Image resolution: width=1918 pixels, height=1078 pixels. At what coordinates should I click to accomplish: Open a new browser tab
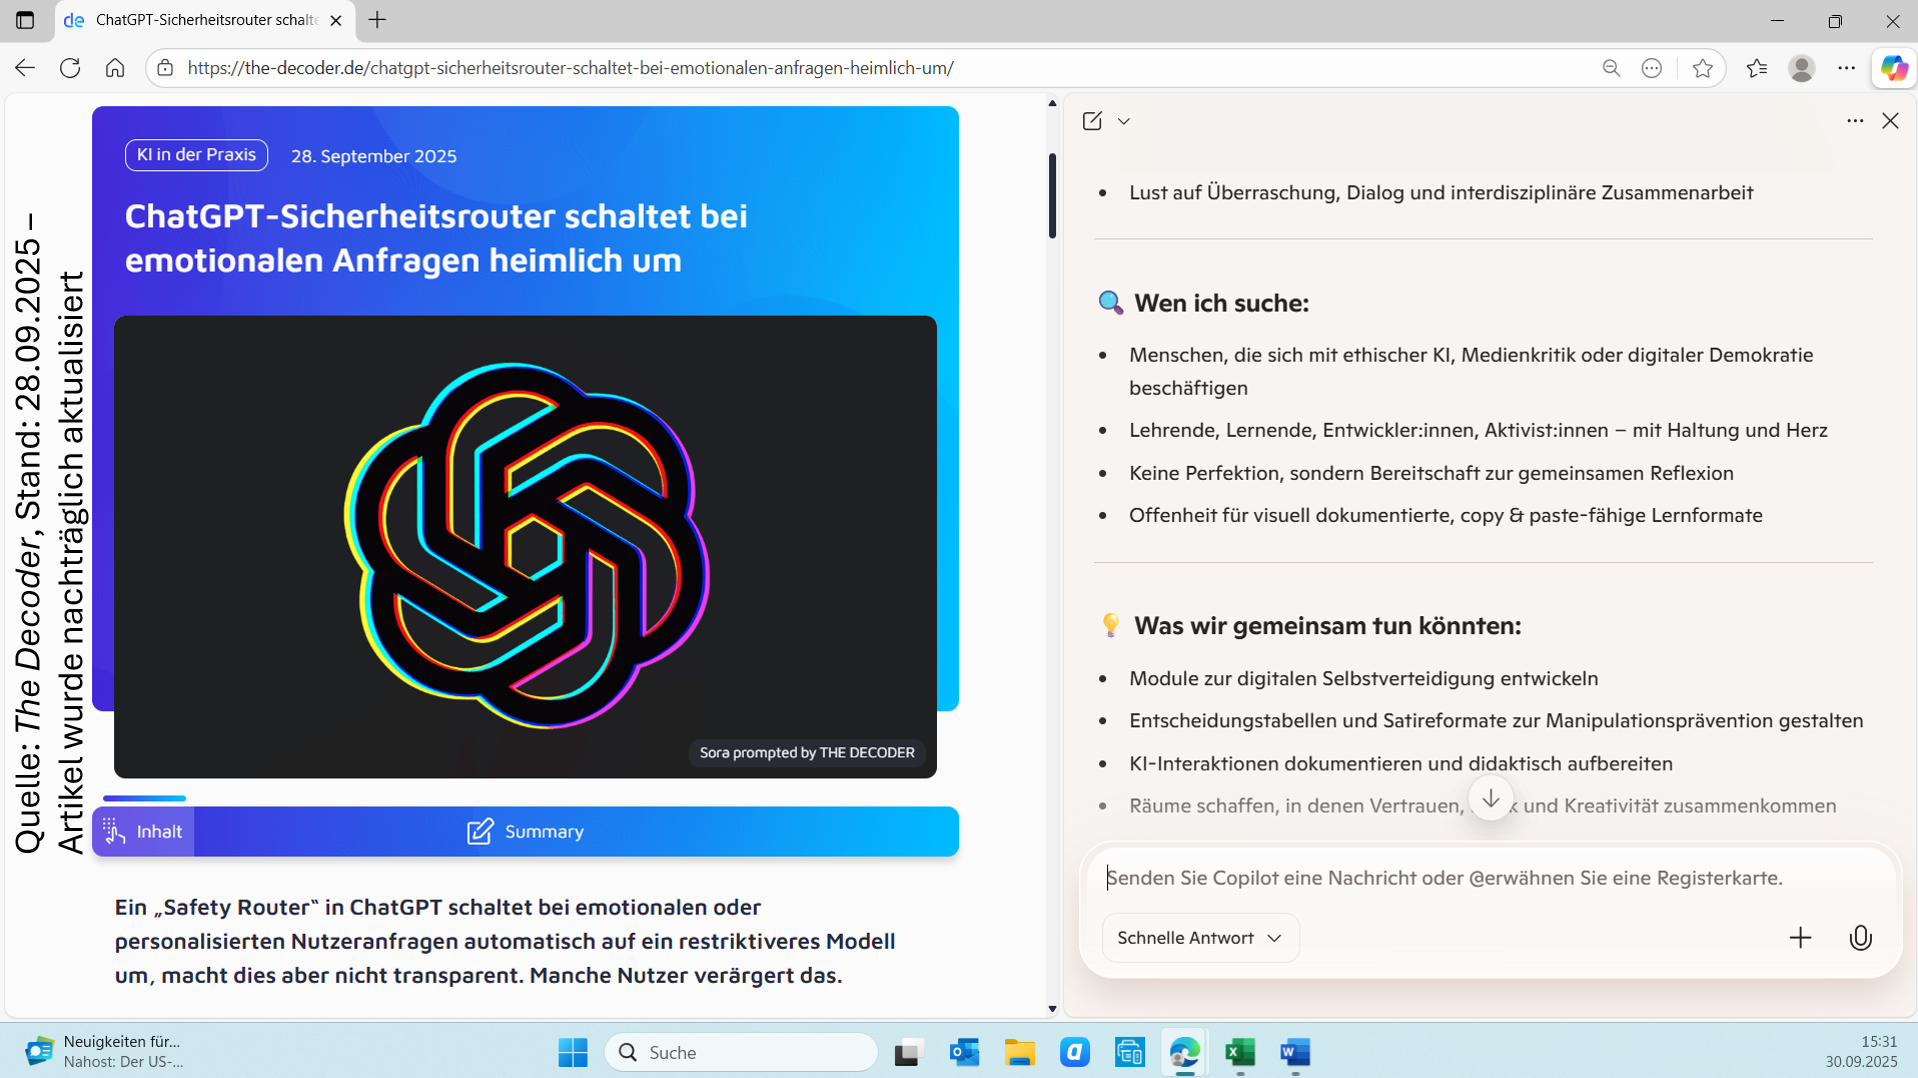coord(377,20)
